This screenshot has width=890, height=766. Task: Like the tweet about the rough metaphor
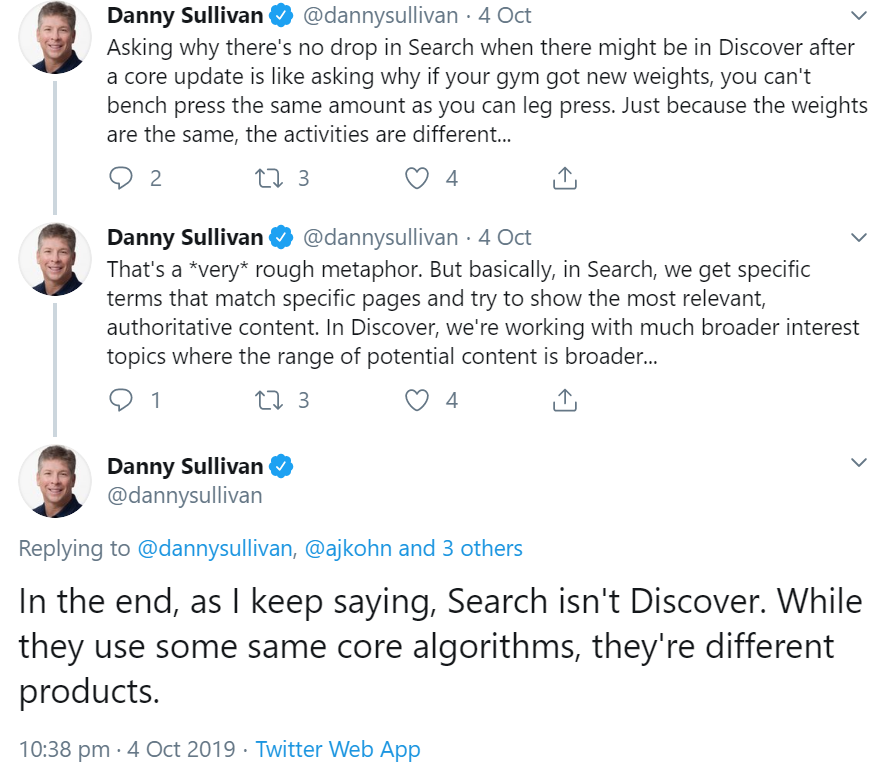(x=417, y=400)
